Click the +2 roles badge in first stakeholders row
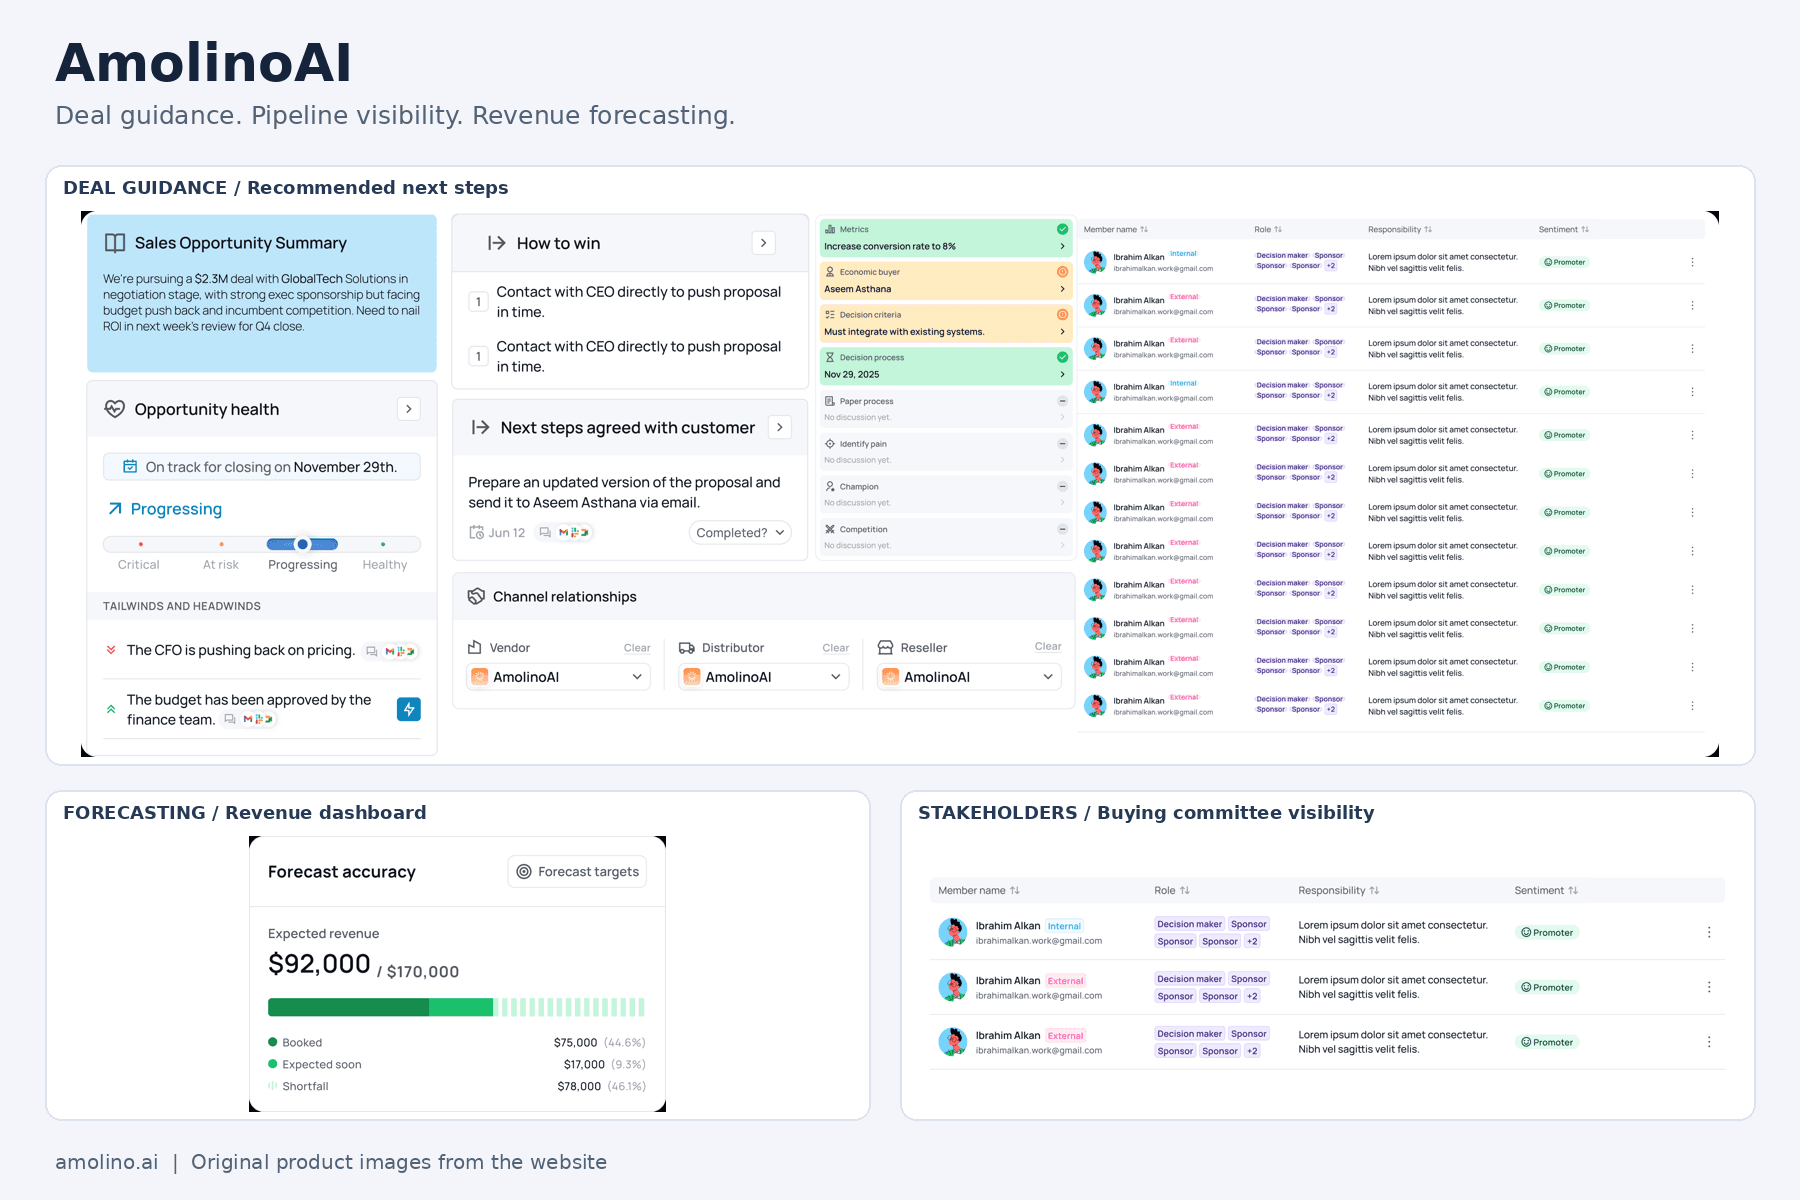This screenshot has width=1800, height=1200. click(1252, 941)
